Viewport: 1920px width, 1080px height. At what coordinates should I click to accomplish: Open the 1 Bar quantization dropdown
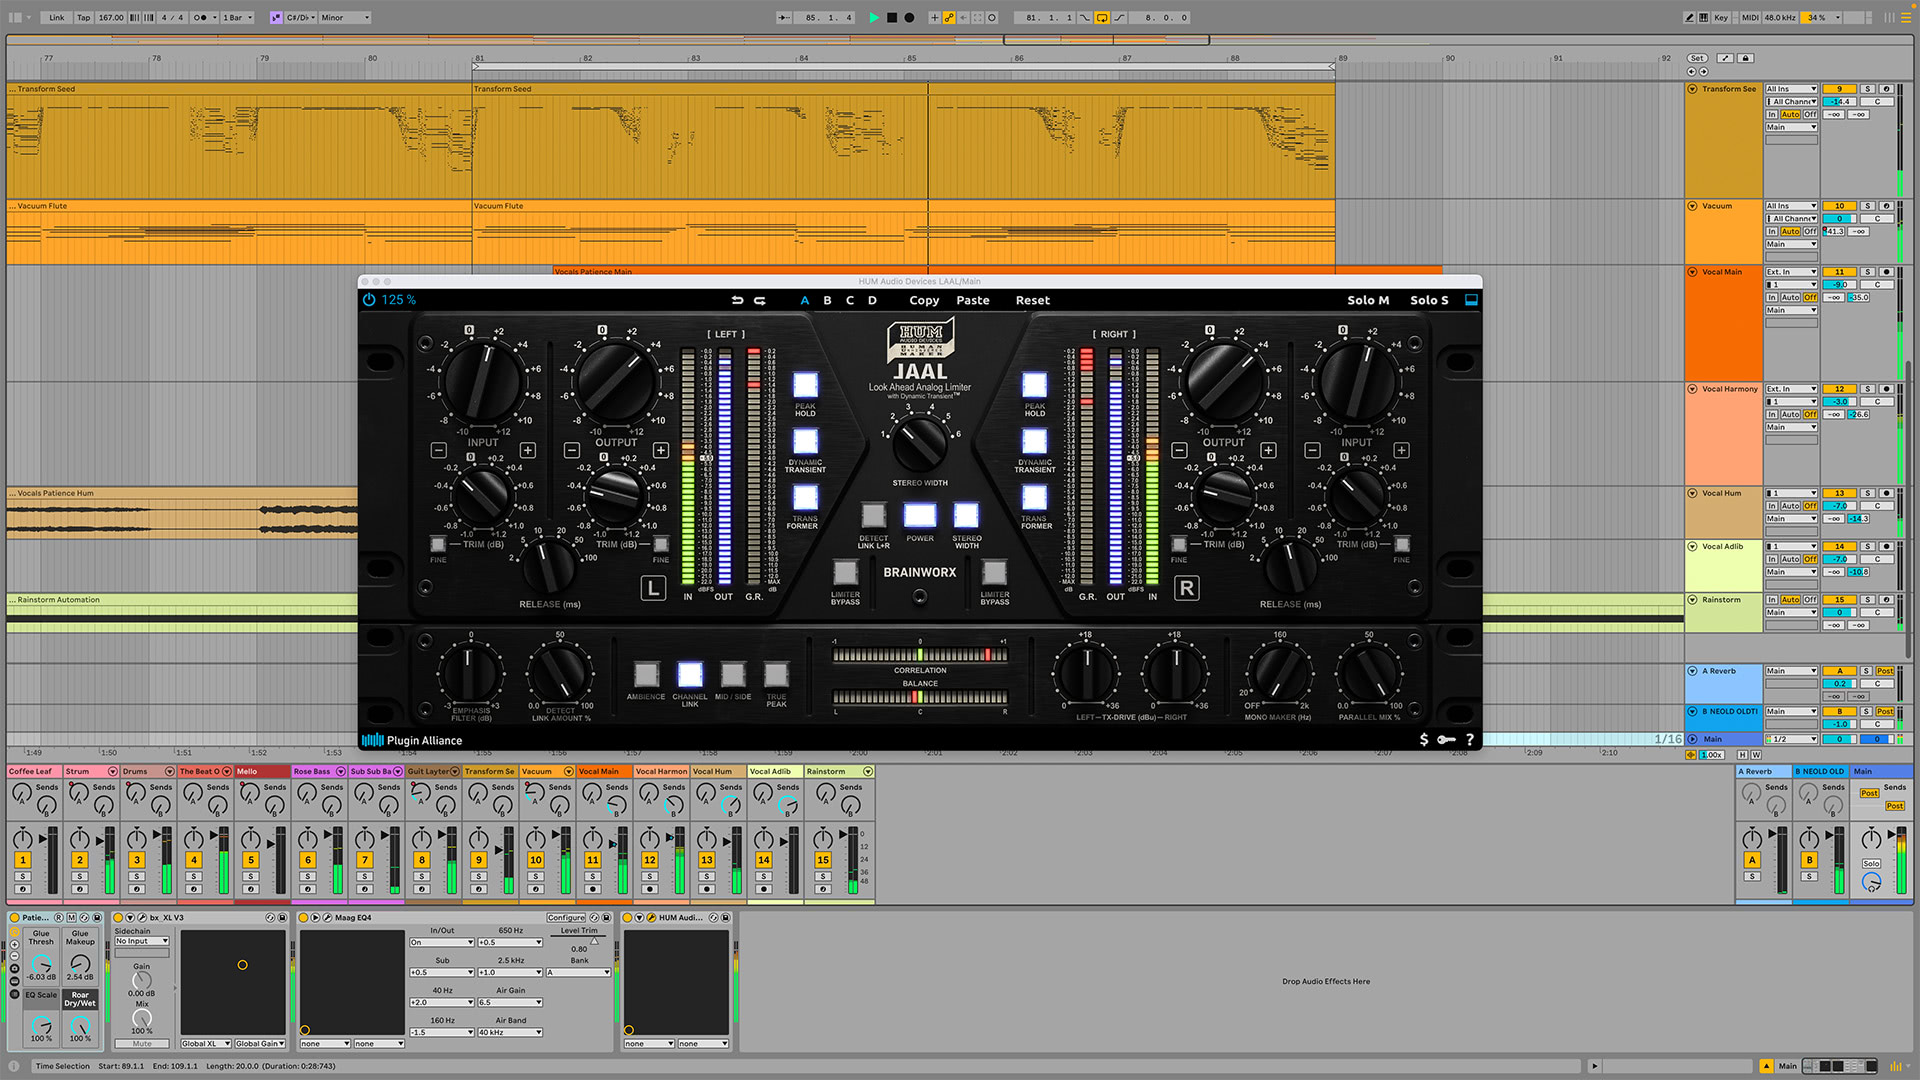pyautogui.click(x=237, y=17)
